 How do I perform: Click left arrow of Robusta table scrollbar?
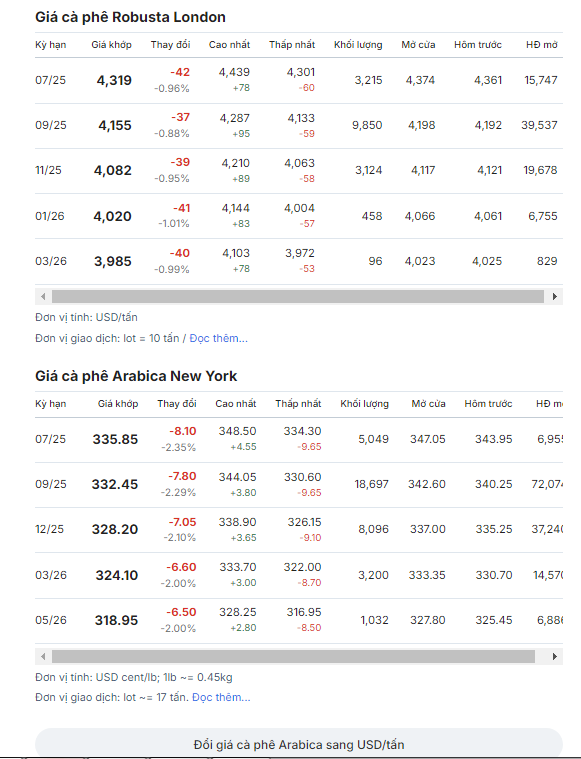coord(43,296)
